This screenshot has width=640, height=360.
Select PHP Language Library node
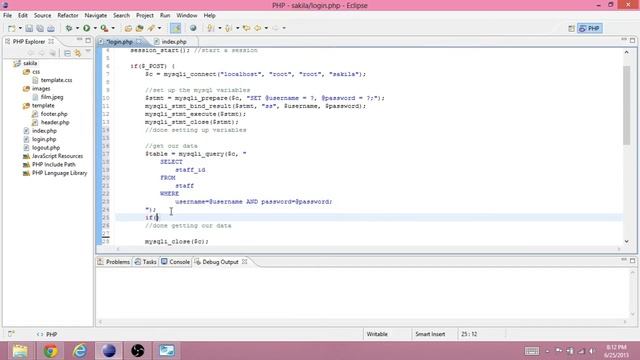click(59, 173)
